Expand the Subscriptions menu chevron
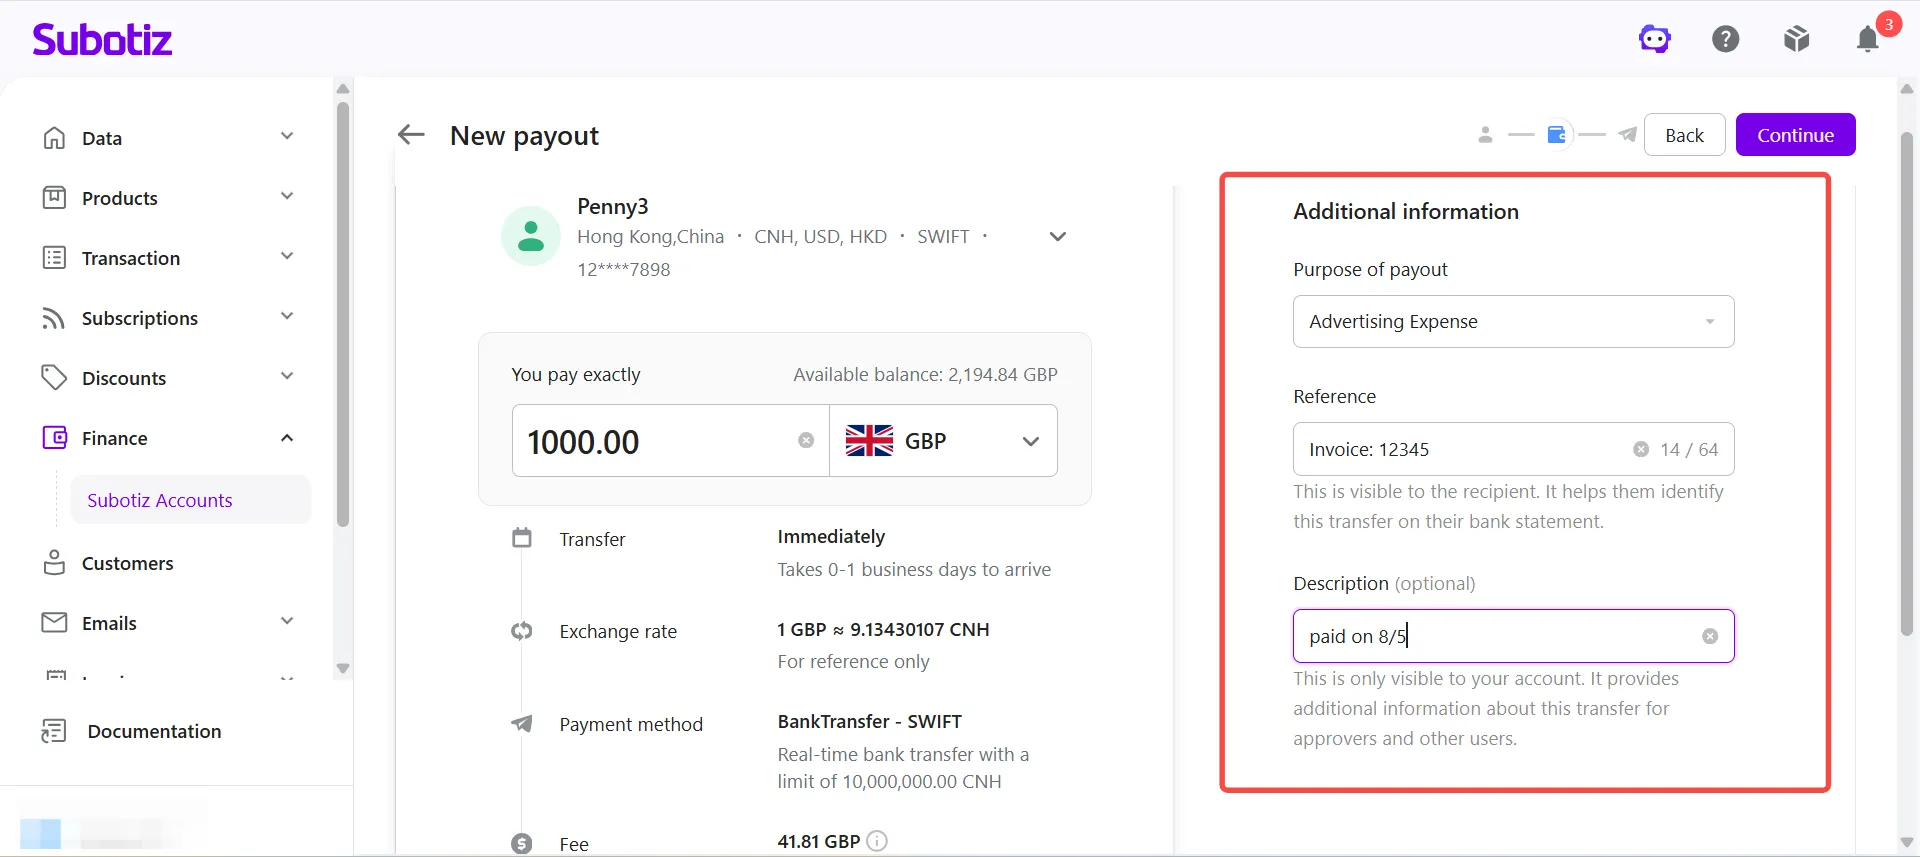The image size is (1920, 857). 287,316
